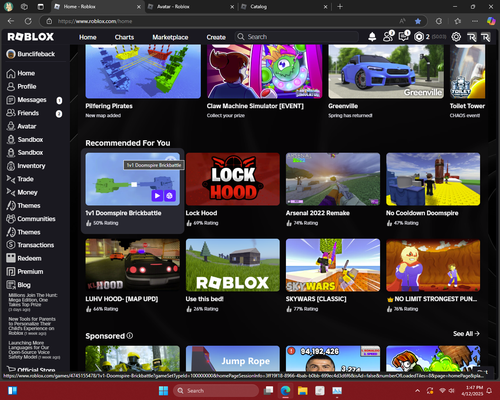The image size is (500, 400).
Task: Open NO LIMIT STRONGEST PUN thumbnail
Action: pos(433,265)
